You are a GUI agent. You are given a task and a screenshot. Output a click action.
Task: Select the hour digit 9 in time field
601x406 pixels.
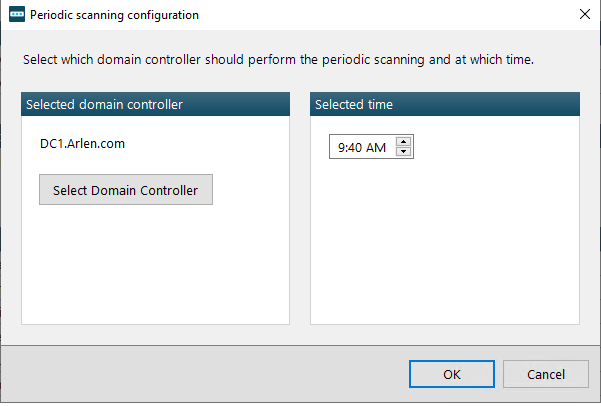click(x=342, y=147)
